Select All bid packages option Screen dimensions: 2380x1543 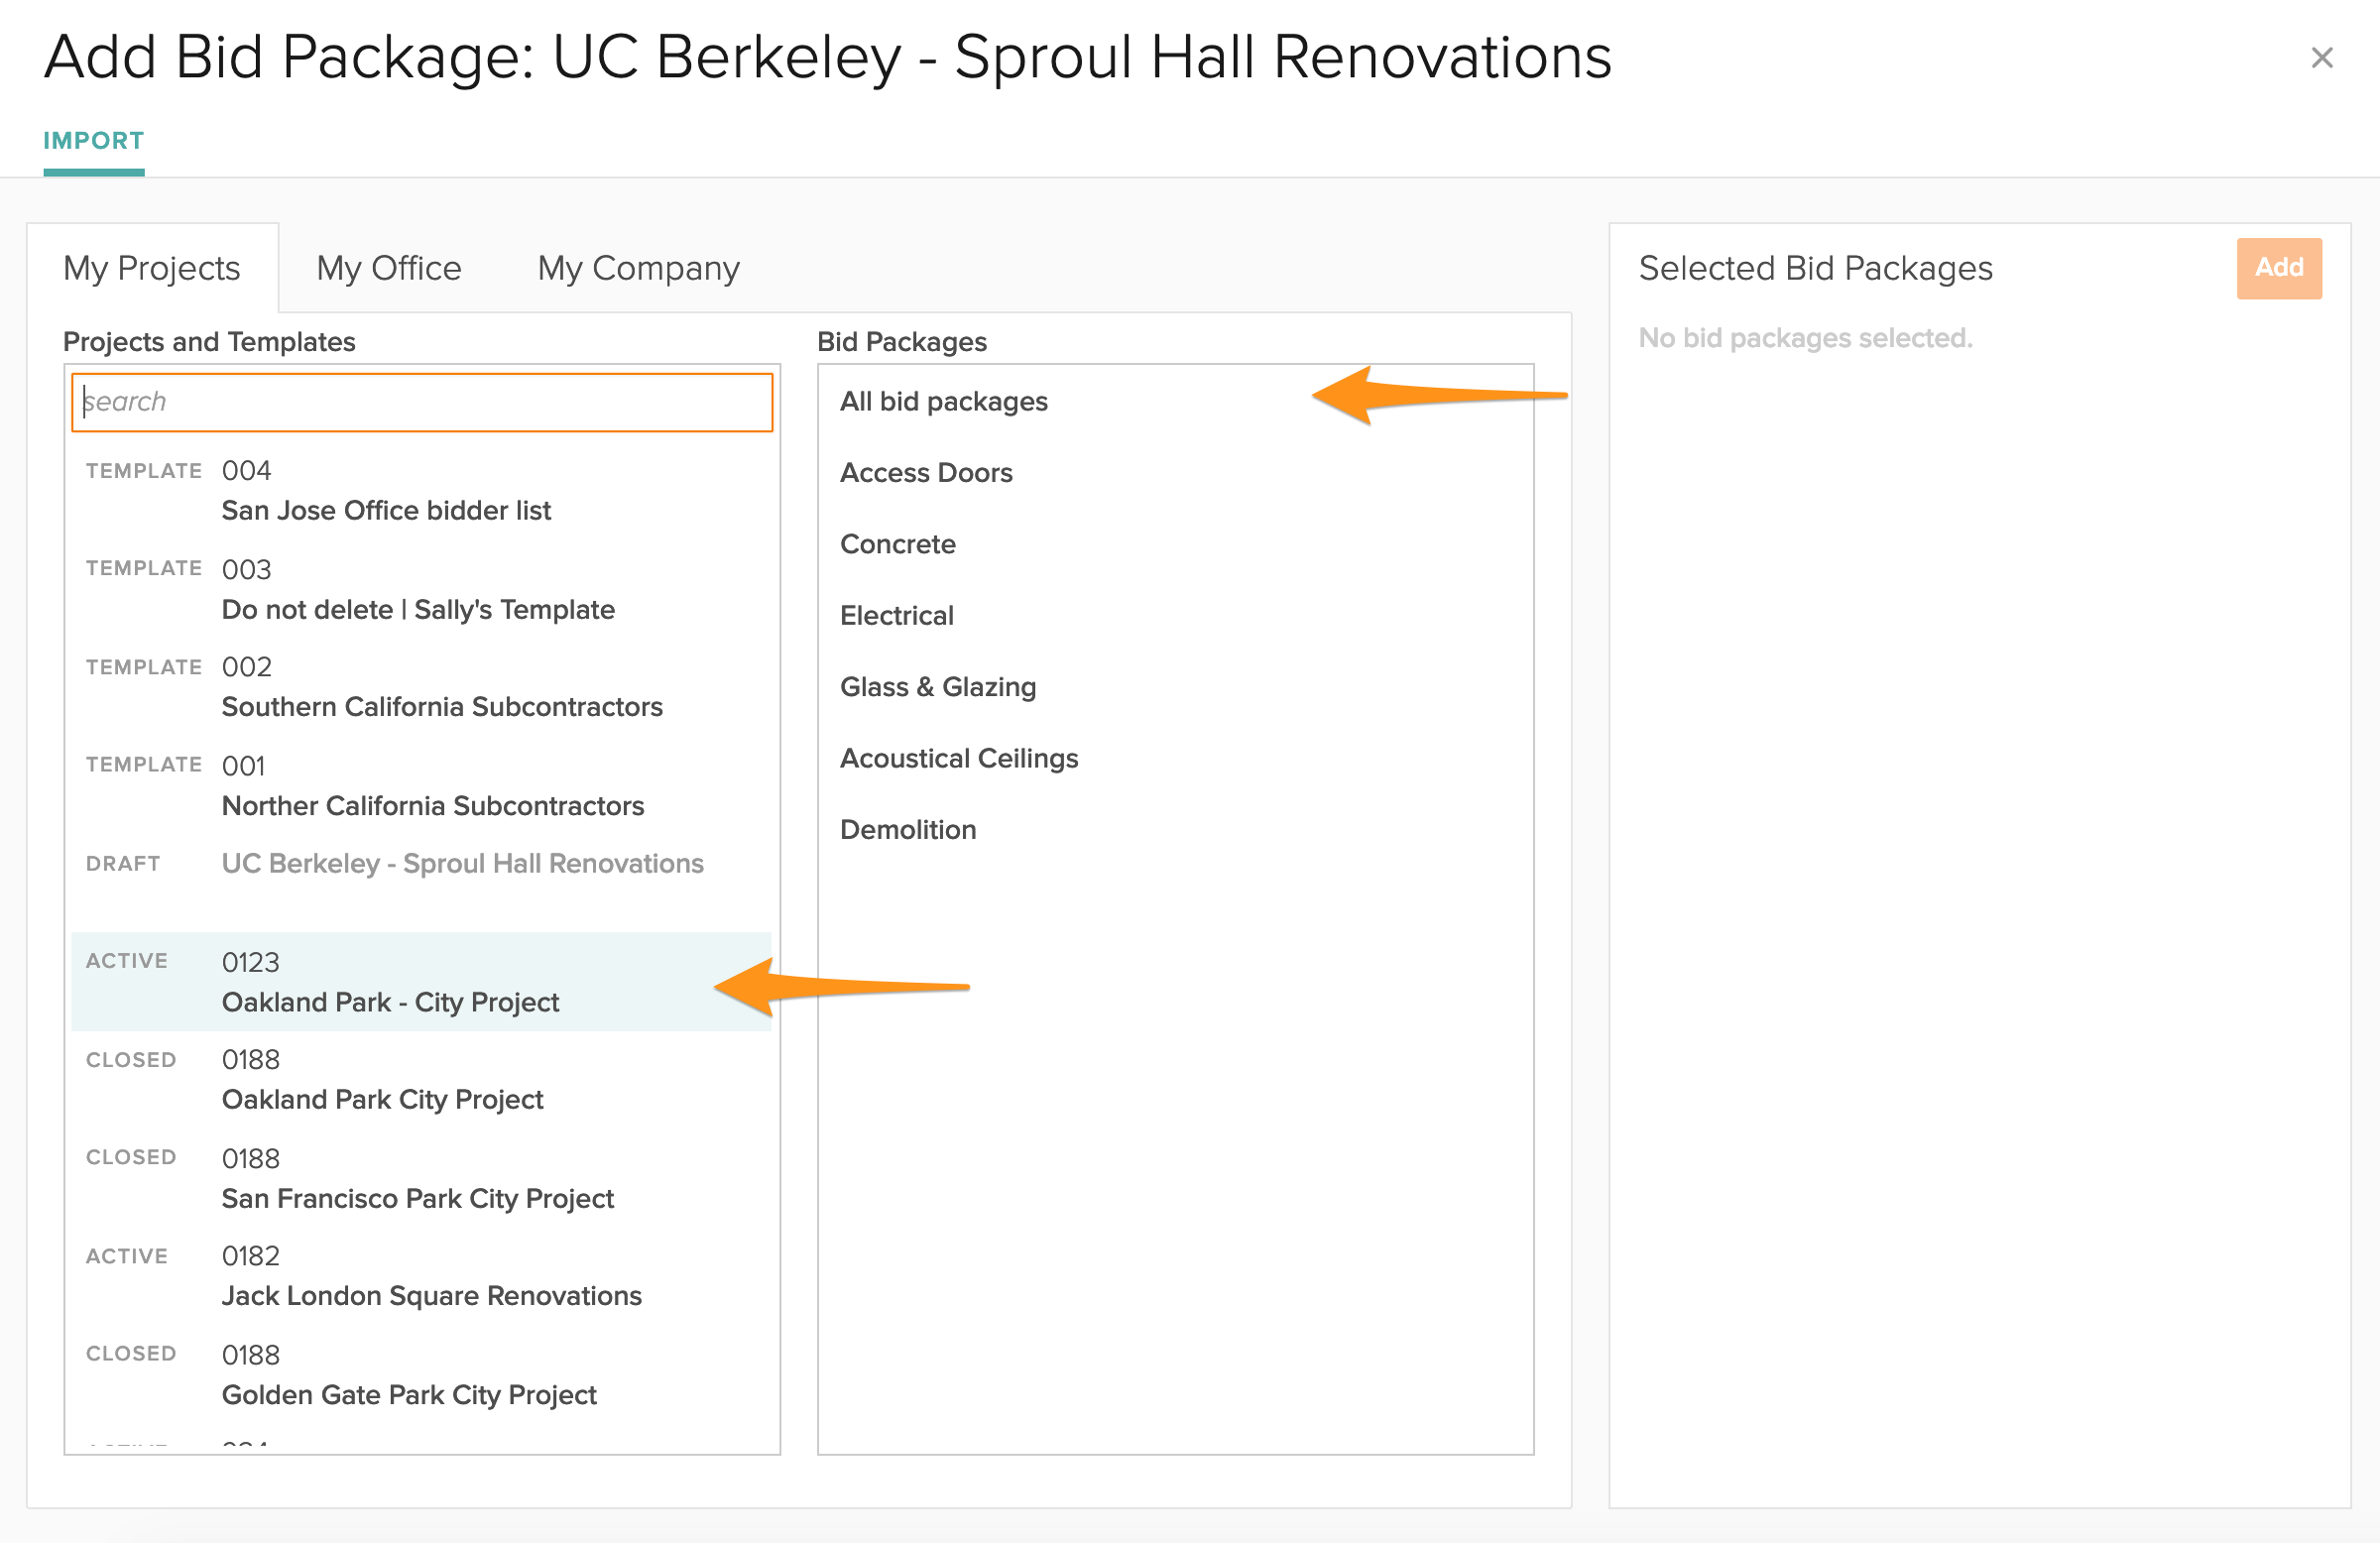(944, 402)
